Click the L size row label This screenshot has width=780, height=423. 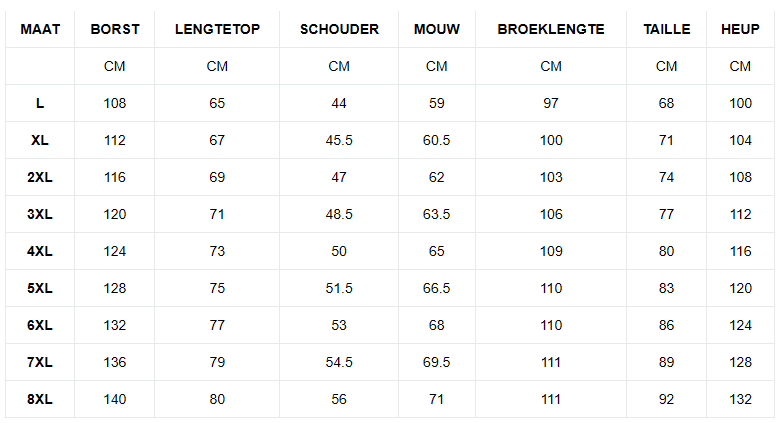40,103
